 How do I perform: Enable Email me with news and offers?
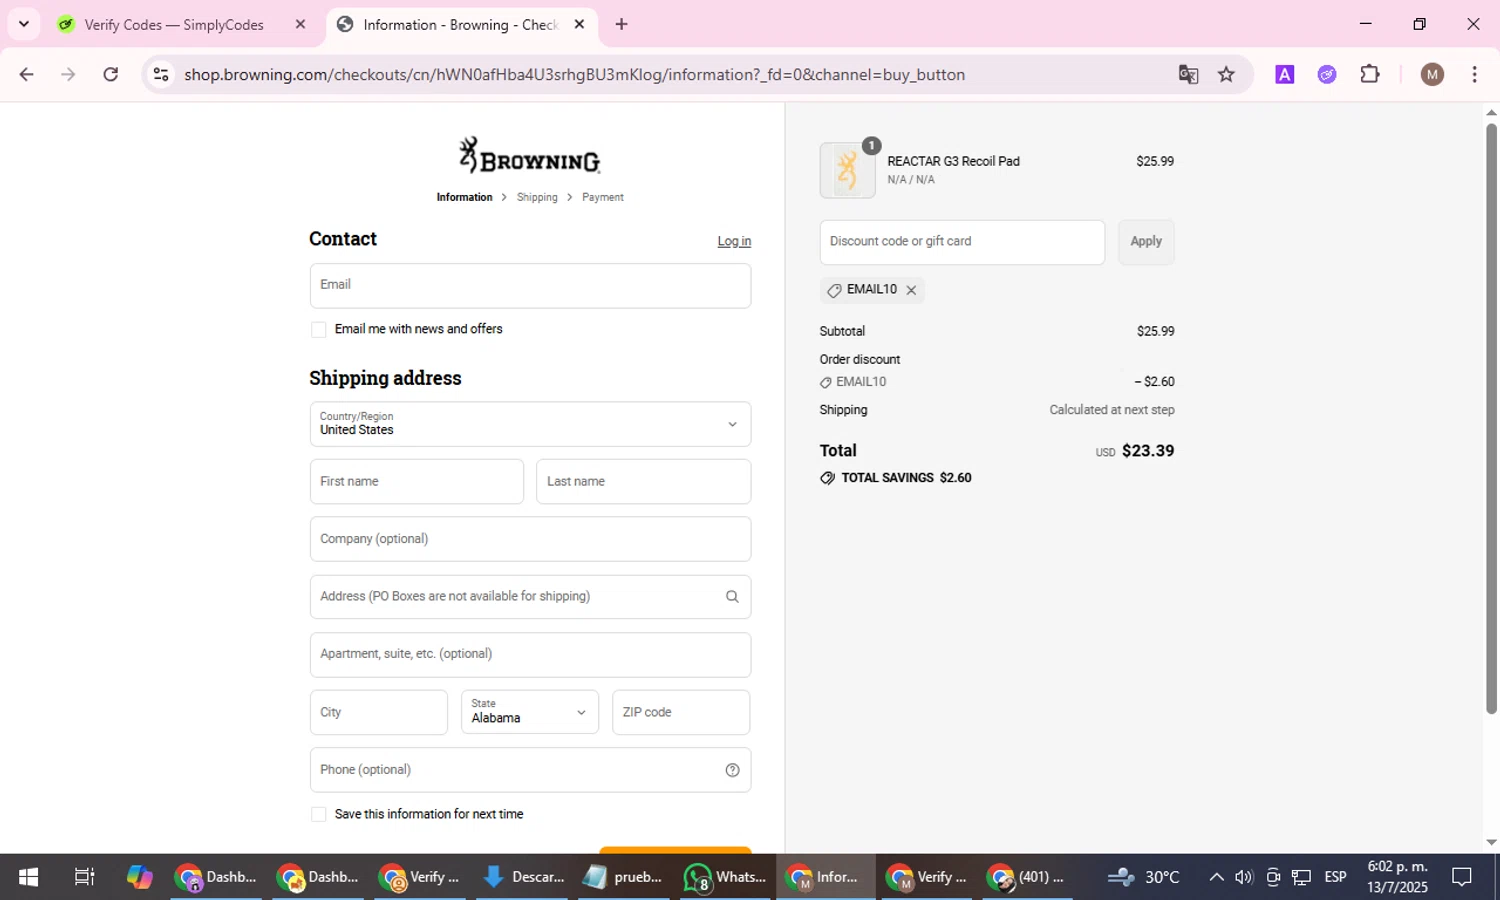318,330
